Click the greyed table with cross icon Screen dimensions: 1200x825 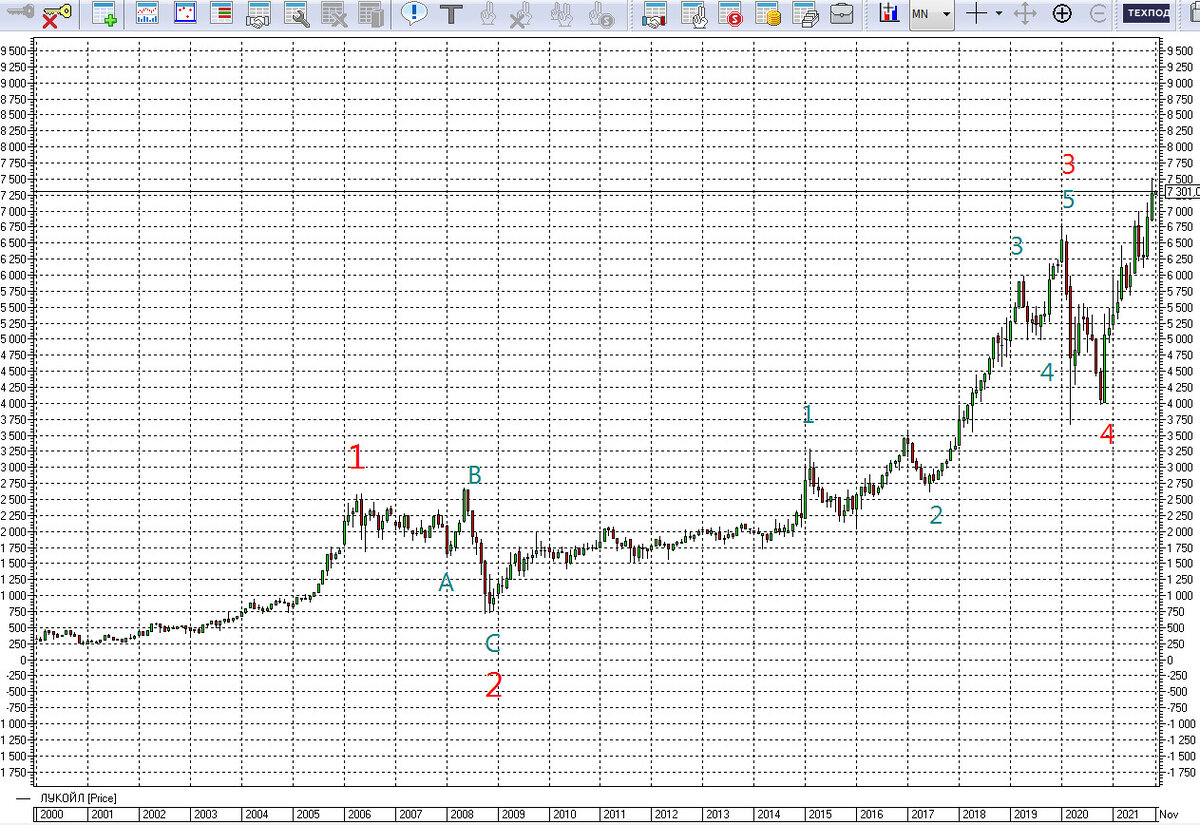coord(334,14)
